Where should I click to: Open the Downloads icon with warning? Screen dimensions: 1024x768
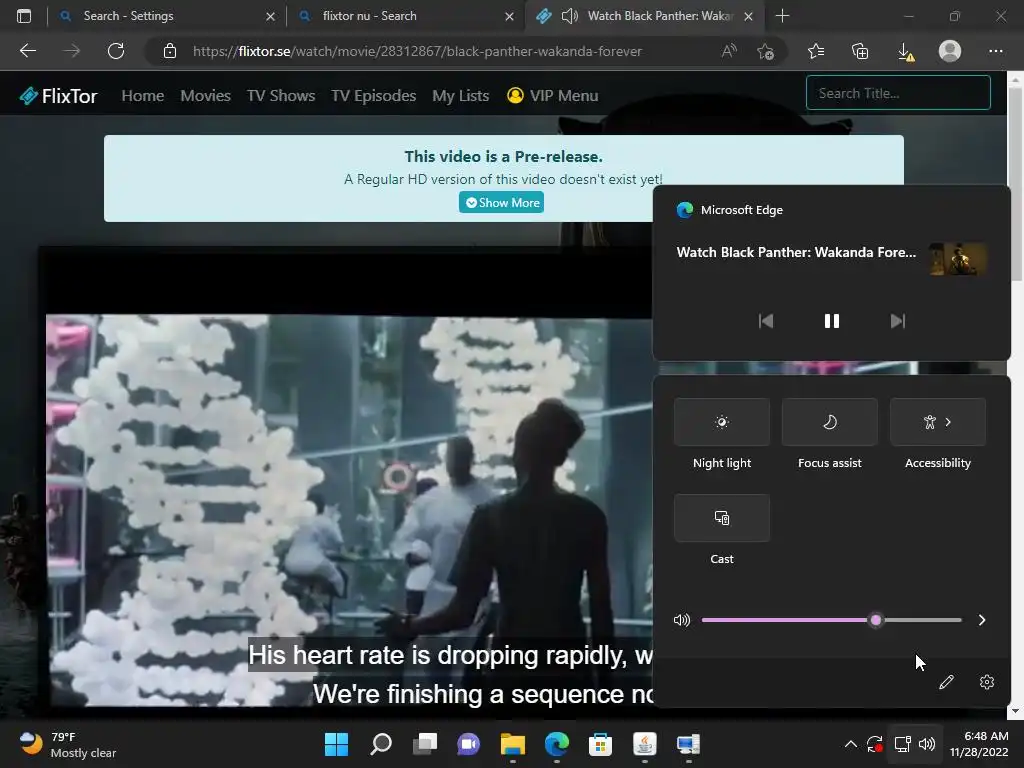click(906, 52)
